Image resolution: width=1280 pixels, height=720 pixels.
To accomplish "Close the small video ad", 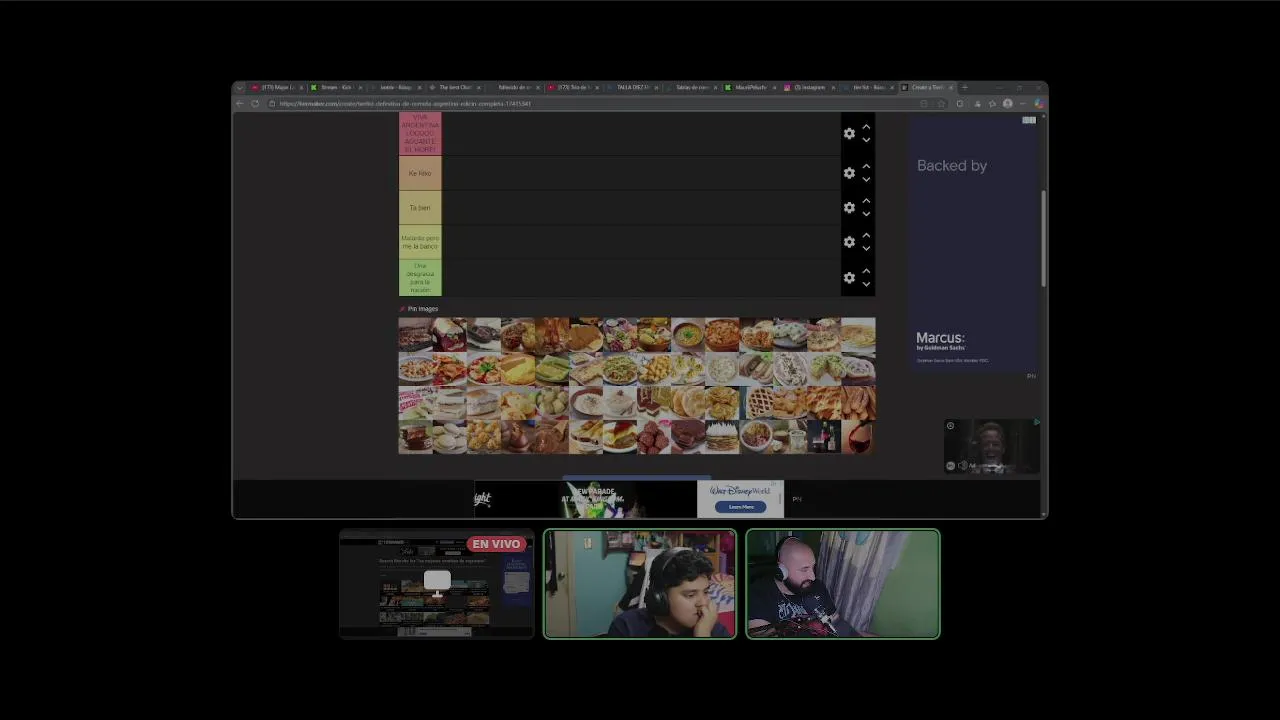I will (x=950, y=426).
